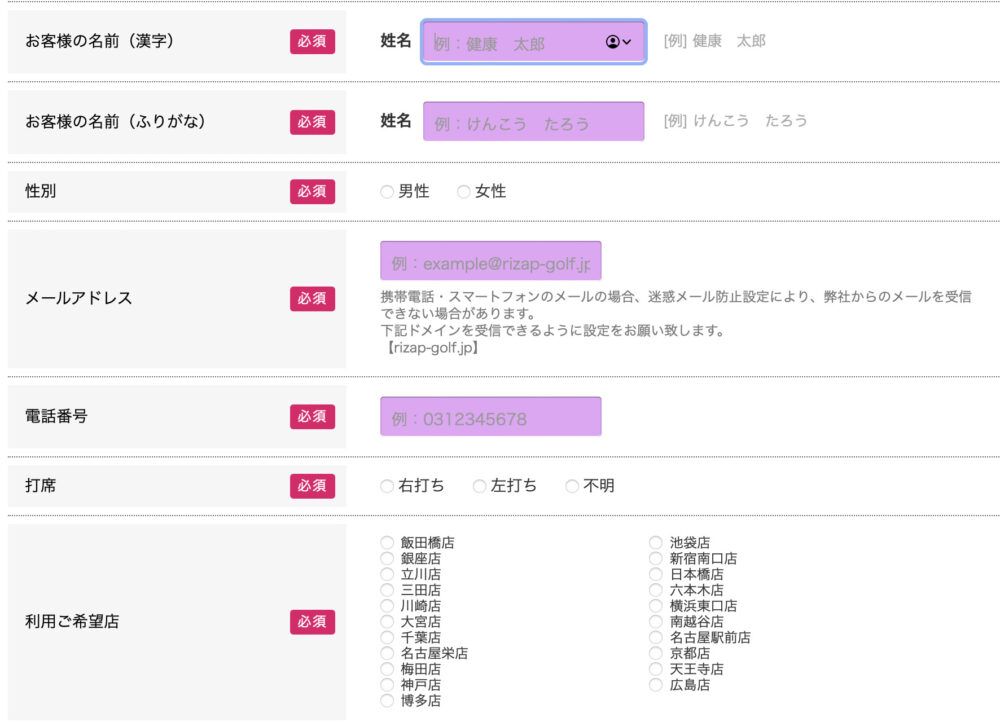
Task: Click the 電話番号 label
Action: (56, 416)
